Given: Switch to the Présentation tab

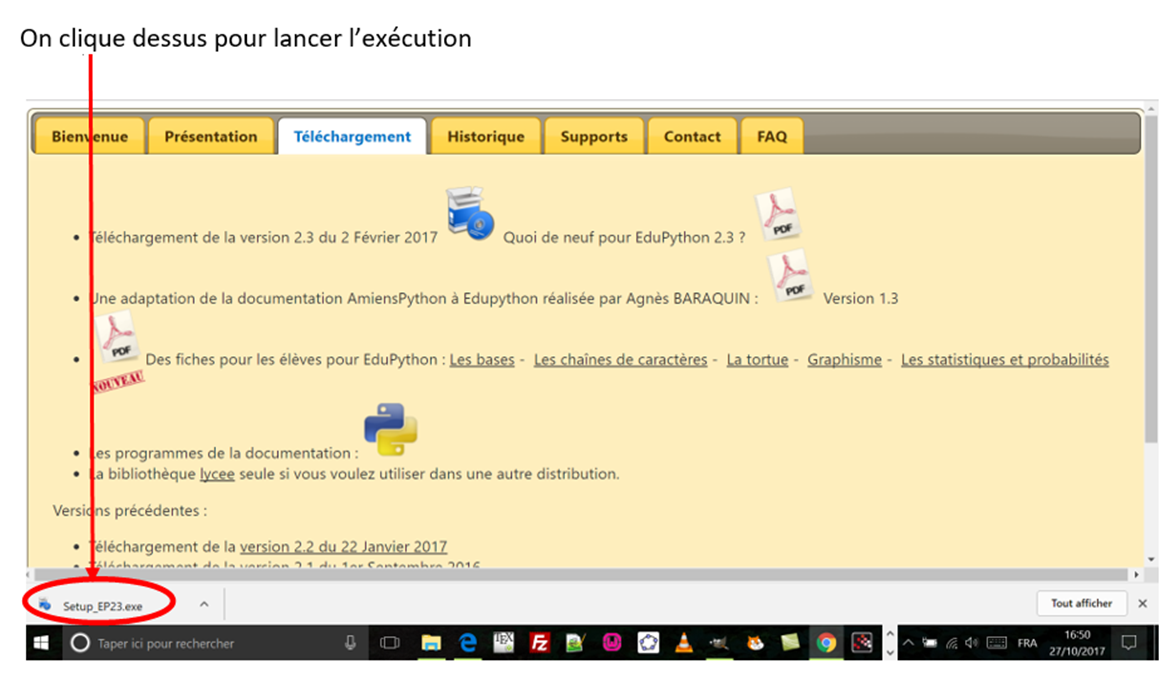Looking at the screenshot, I should [211, 137].
